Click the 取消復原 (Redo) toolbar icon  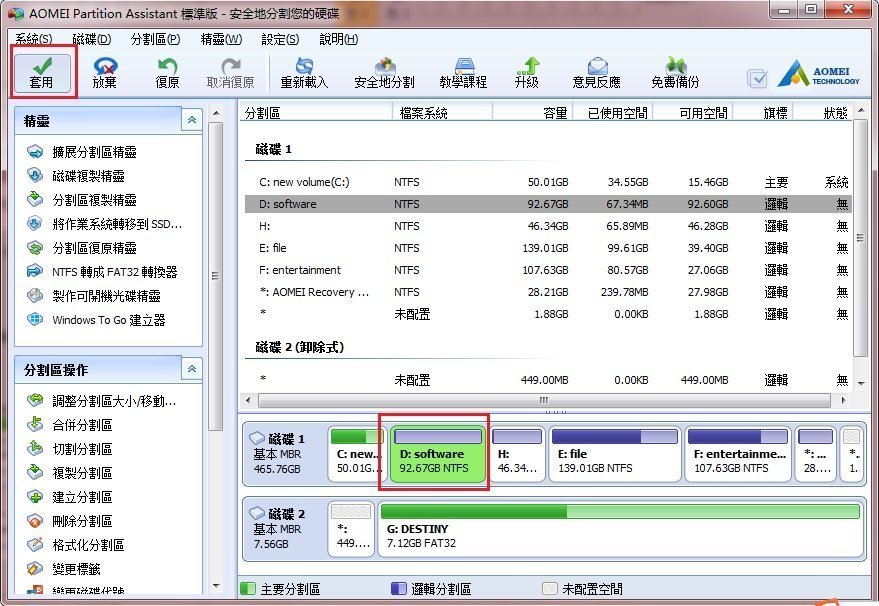(x=230, y=73)
